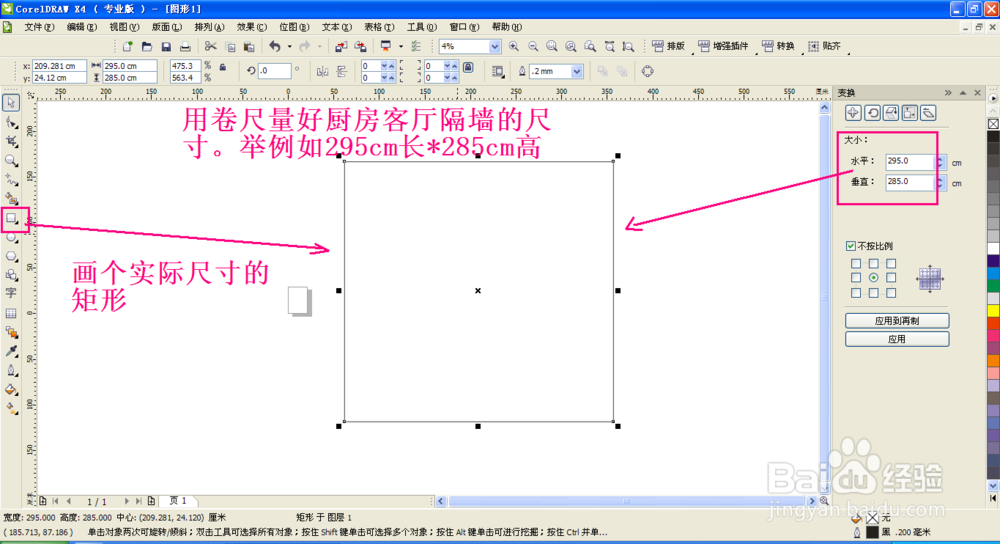The width and height of the screenshot is (1000, 544).
Task: Click the 应用到再制 button
Action: coord(897,321)
